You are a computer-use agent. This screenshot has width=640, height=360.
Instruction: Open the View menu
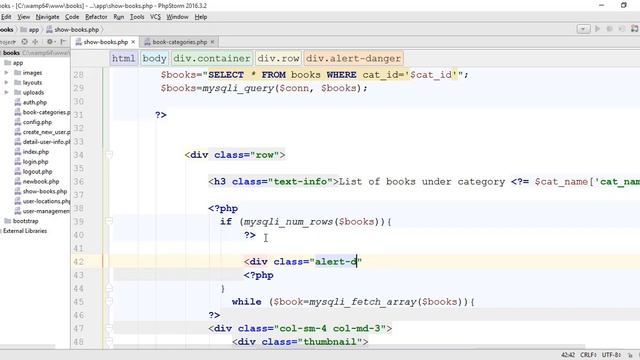(24, 17)
